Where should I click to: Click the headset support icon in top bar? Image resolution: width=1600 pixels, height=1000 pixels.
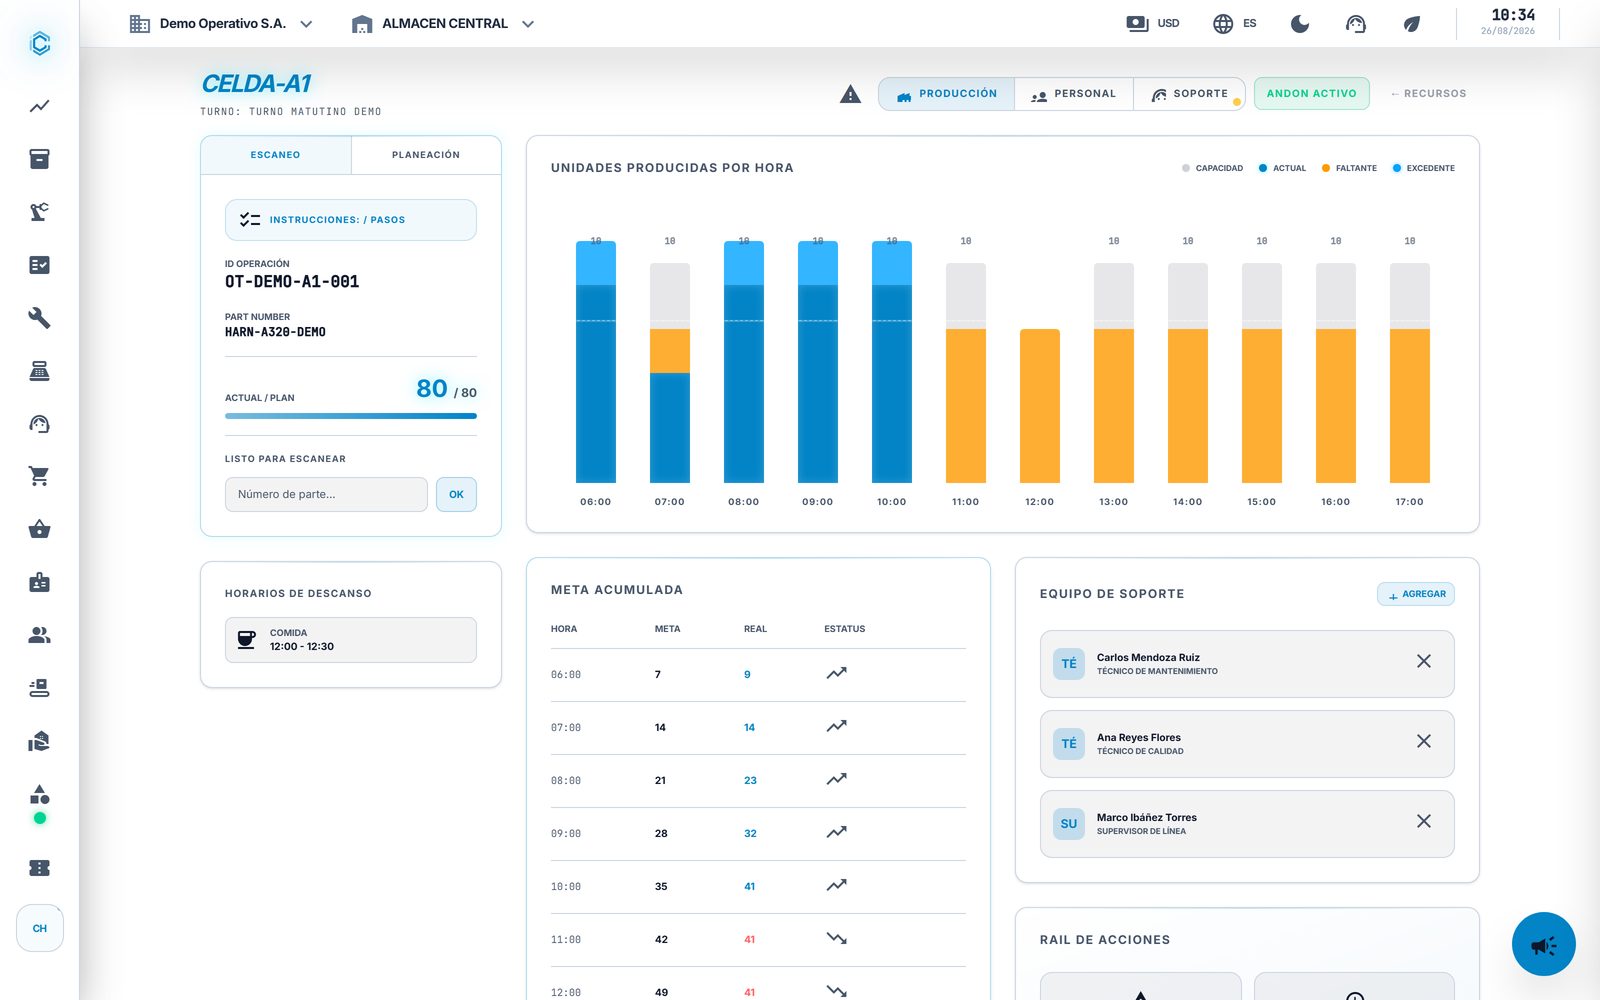click(1356, 24)
